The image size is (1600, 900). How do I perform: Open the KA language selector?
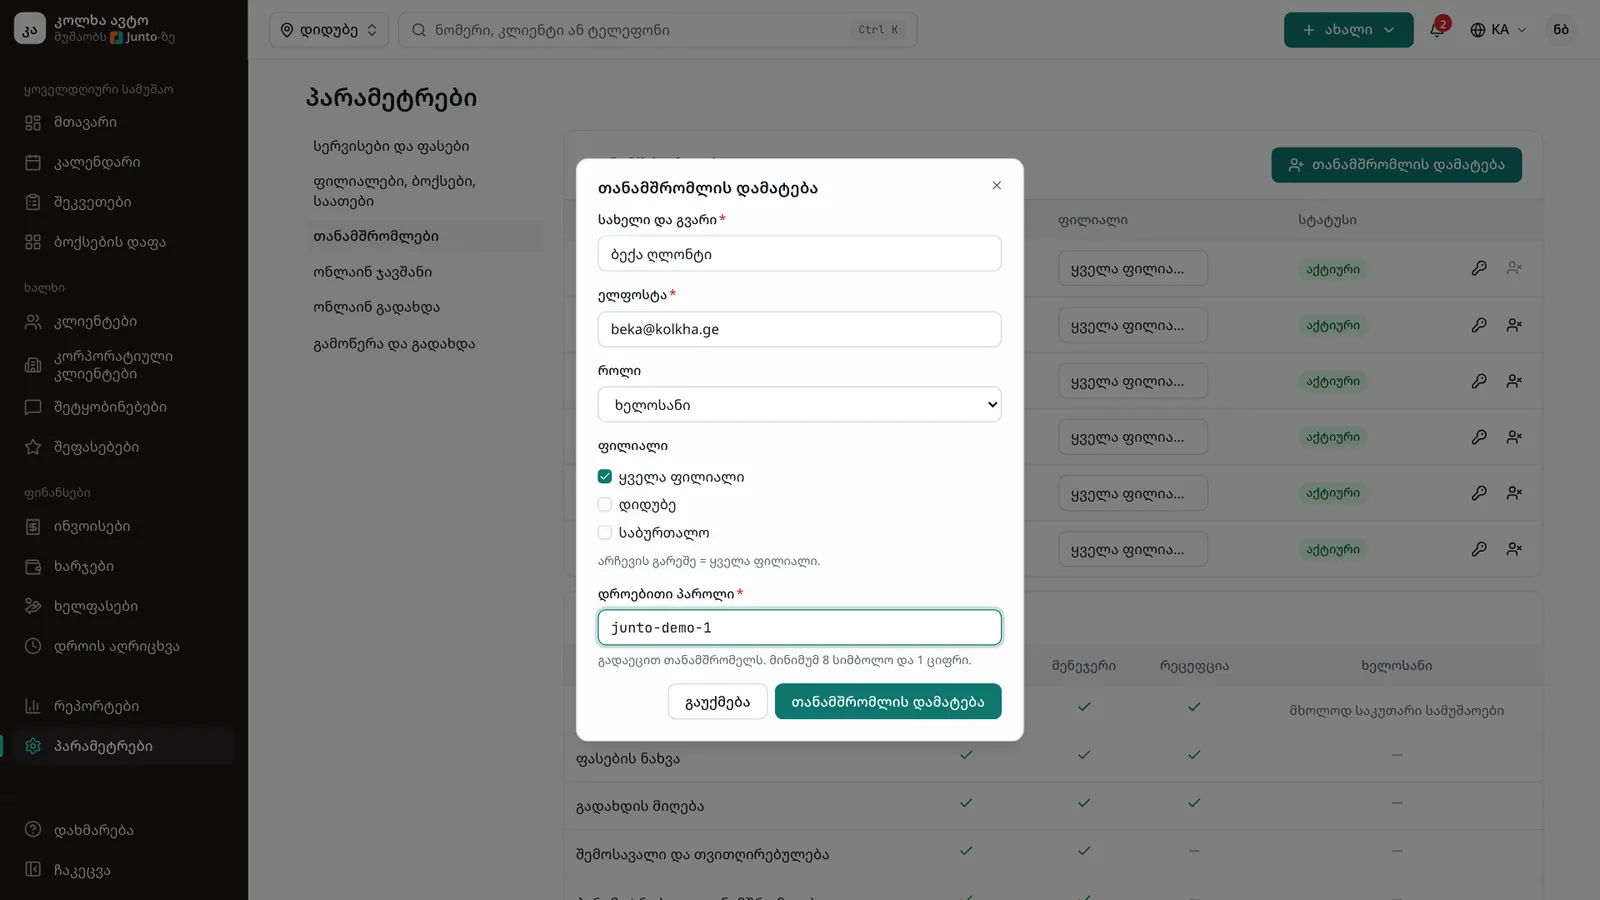1498,30
